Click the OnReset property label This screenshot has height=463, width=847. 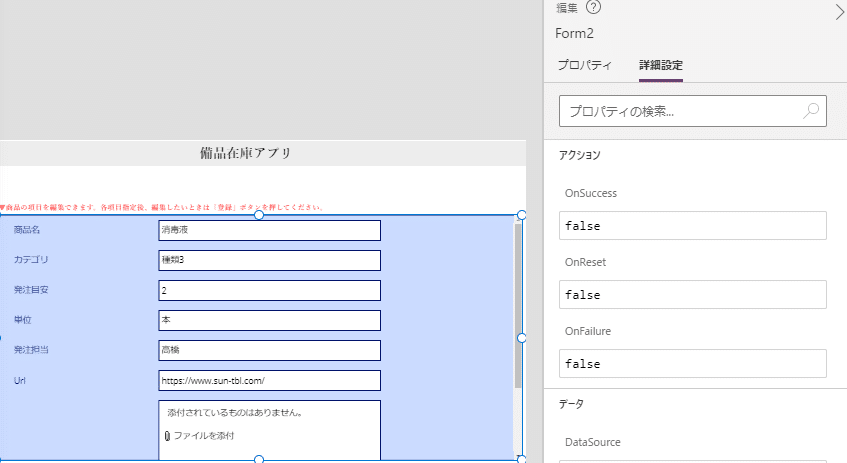[x=585, y=263]
